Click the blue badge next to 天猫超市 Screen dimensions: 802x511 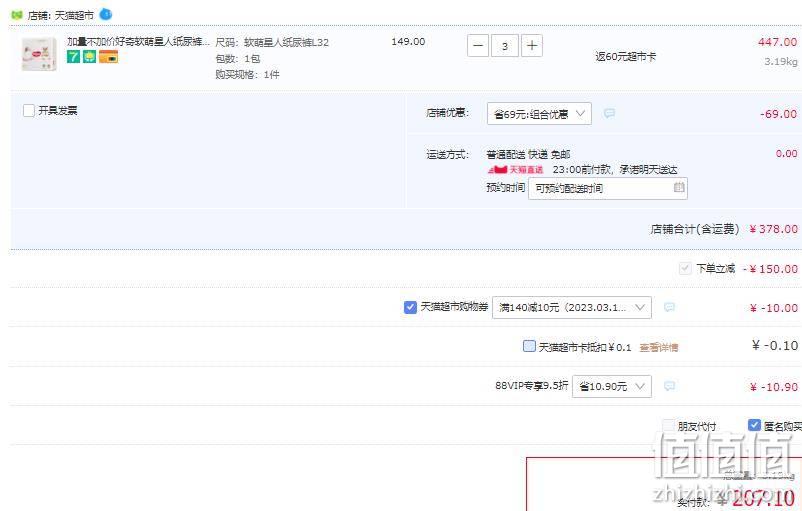click(105, 14)
